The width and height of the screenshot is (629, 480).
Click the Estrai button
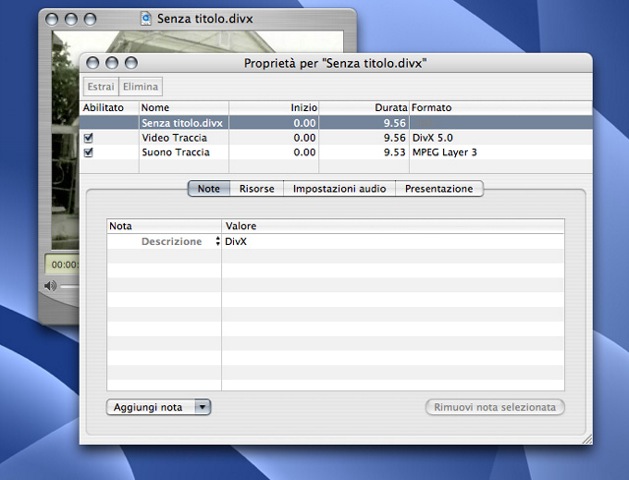(101, 87)
